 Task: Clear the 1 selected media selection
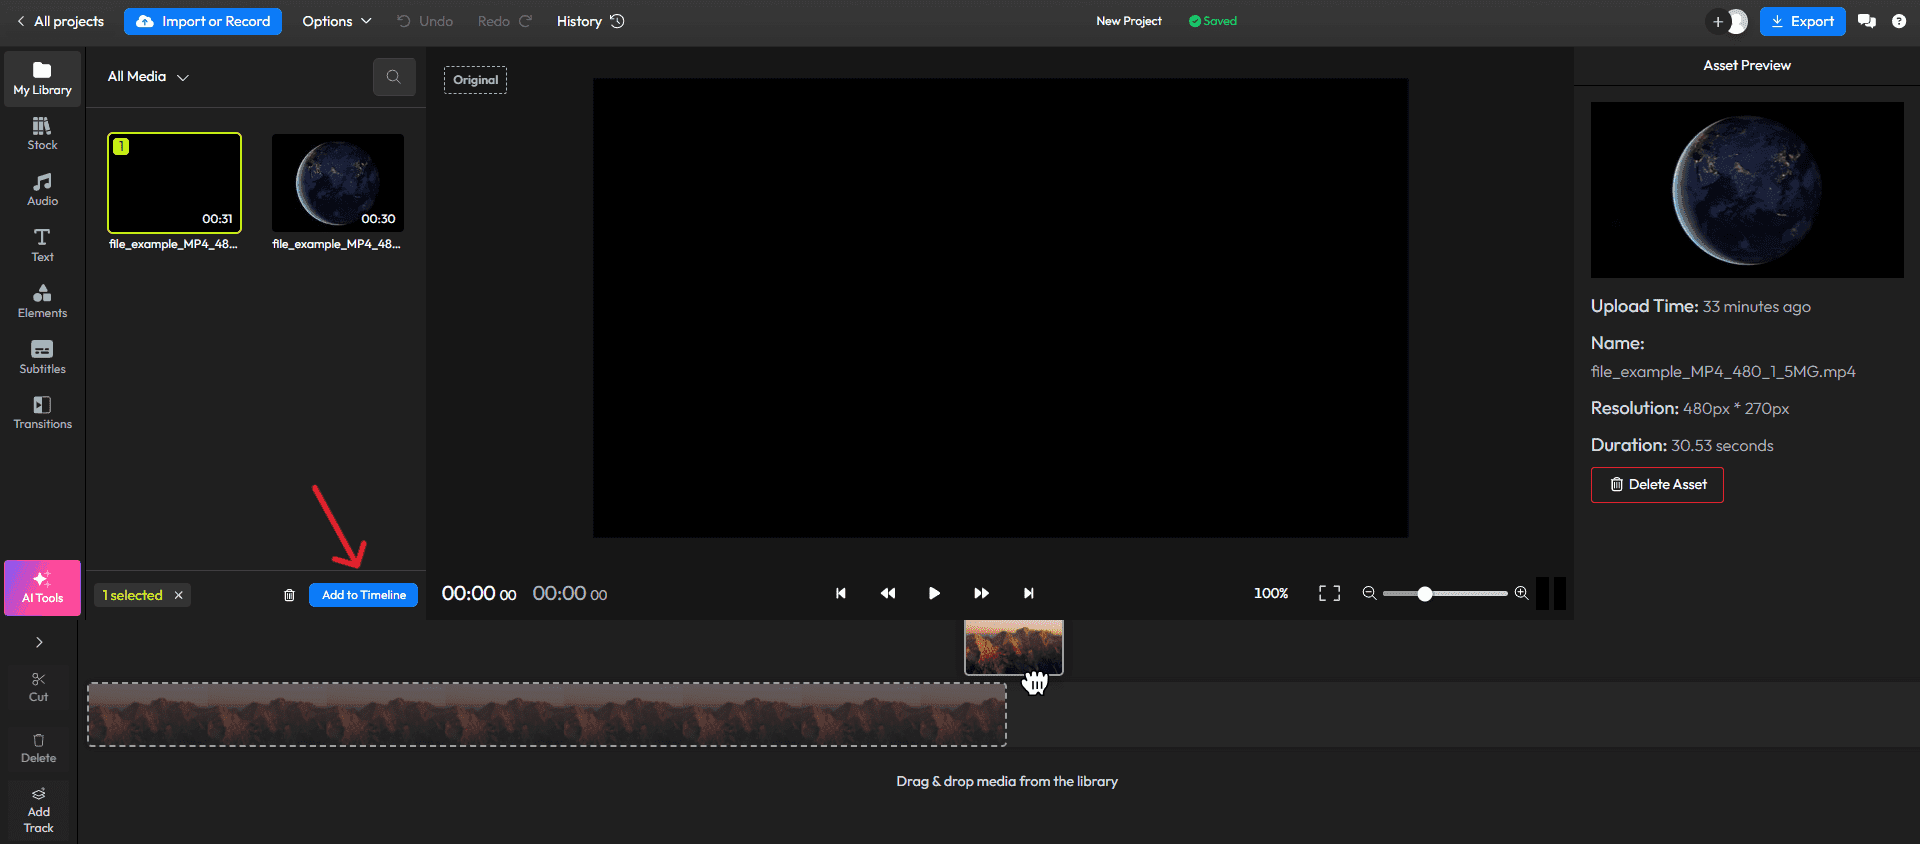179,595
